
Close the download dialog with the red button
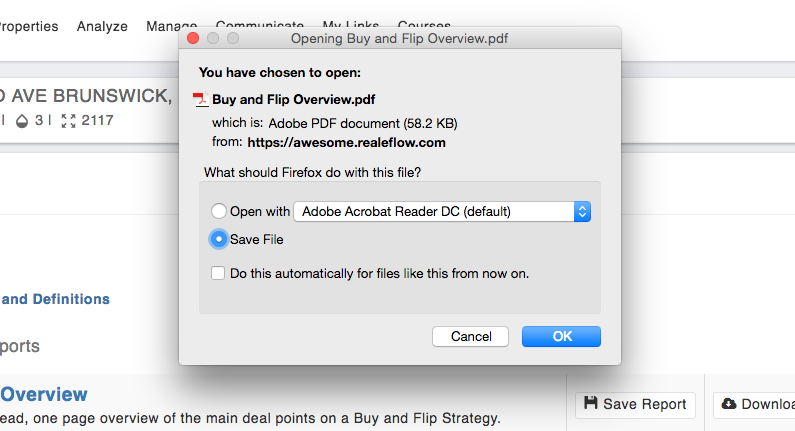coord(193,39)
